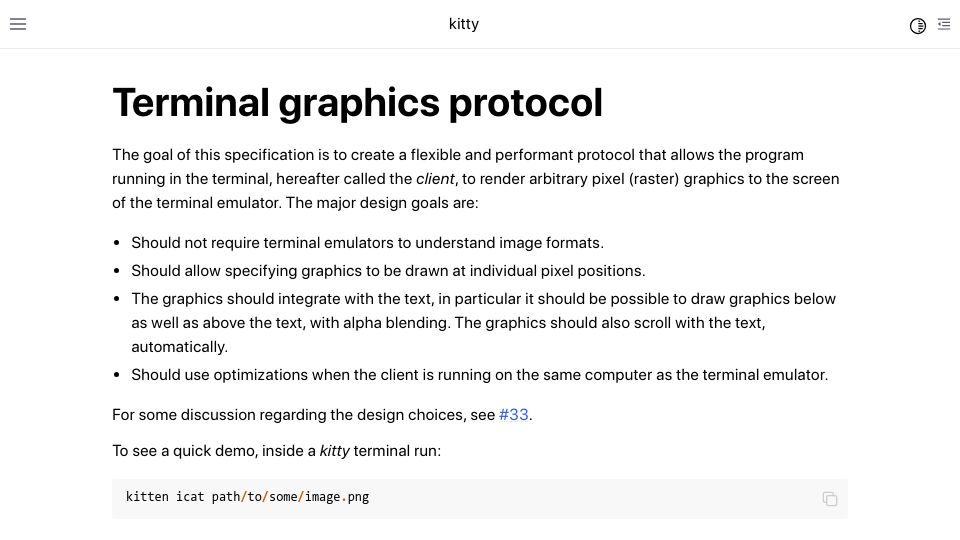Screen dimensions: 960x540
Task: Click the italic word 'kitty' in the demo sentence
Action: coord(334,451)
